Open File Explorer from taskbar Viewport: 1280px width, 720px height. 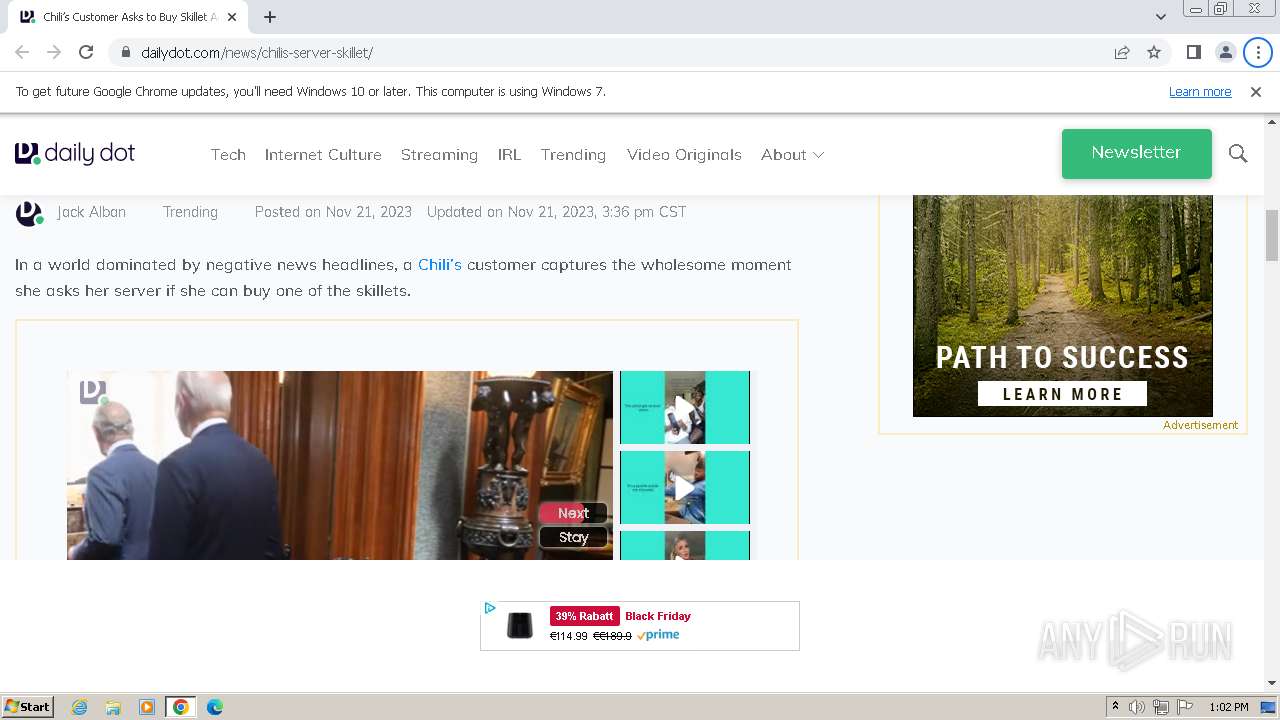113,707
